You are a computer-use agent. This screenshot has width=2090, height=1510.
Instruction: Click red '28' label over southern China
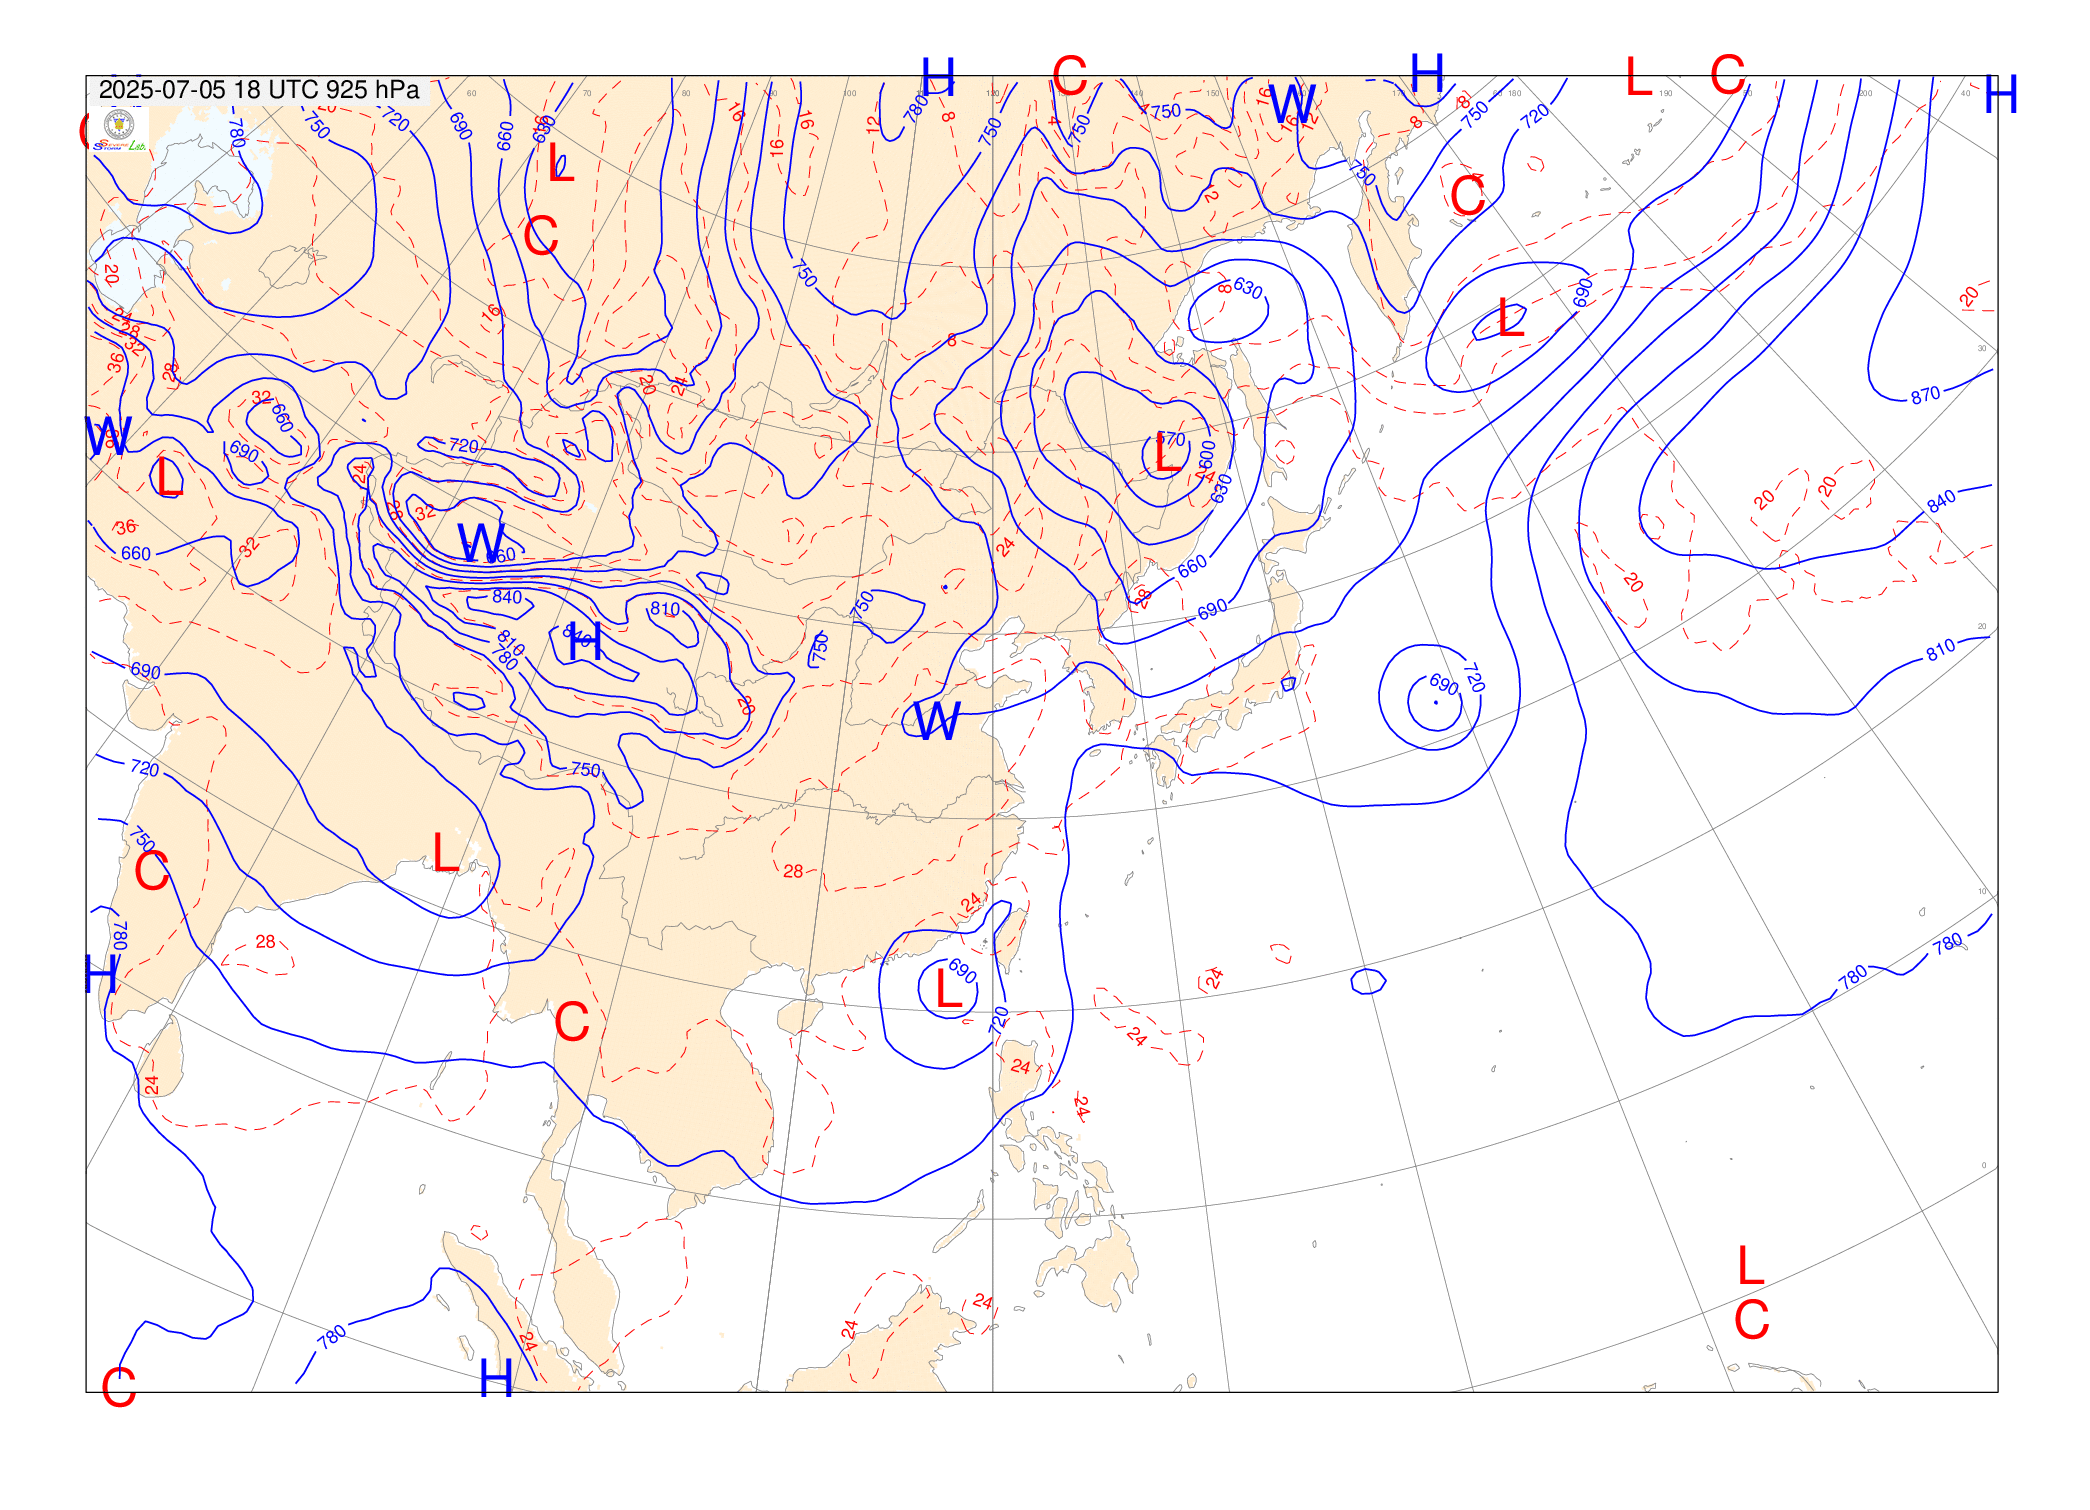pyautogui.click(x=793, y=871)
